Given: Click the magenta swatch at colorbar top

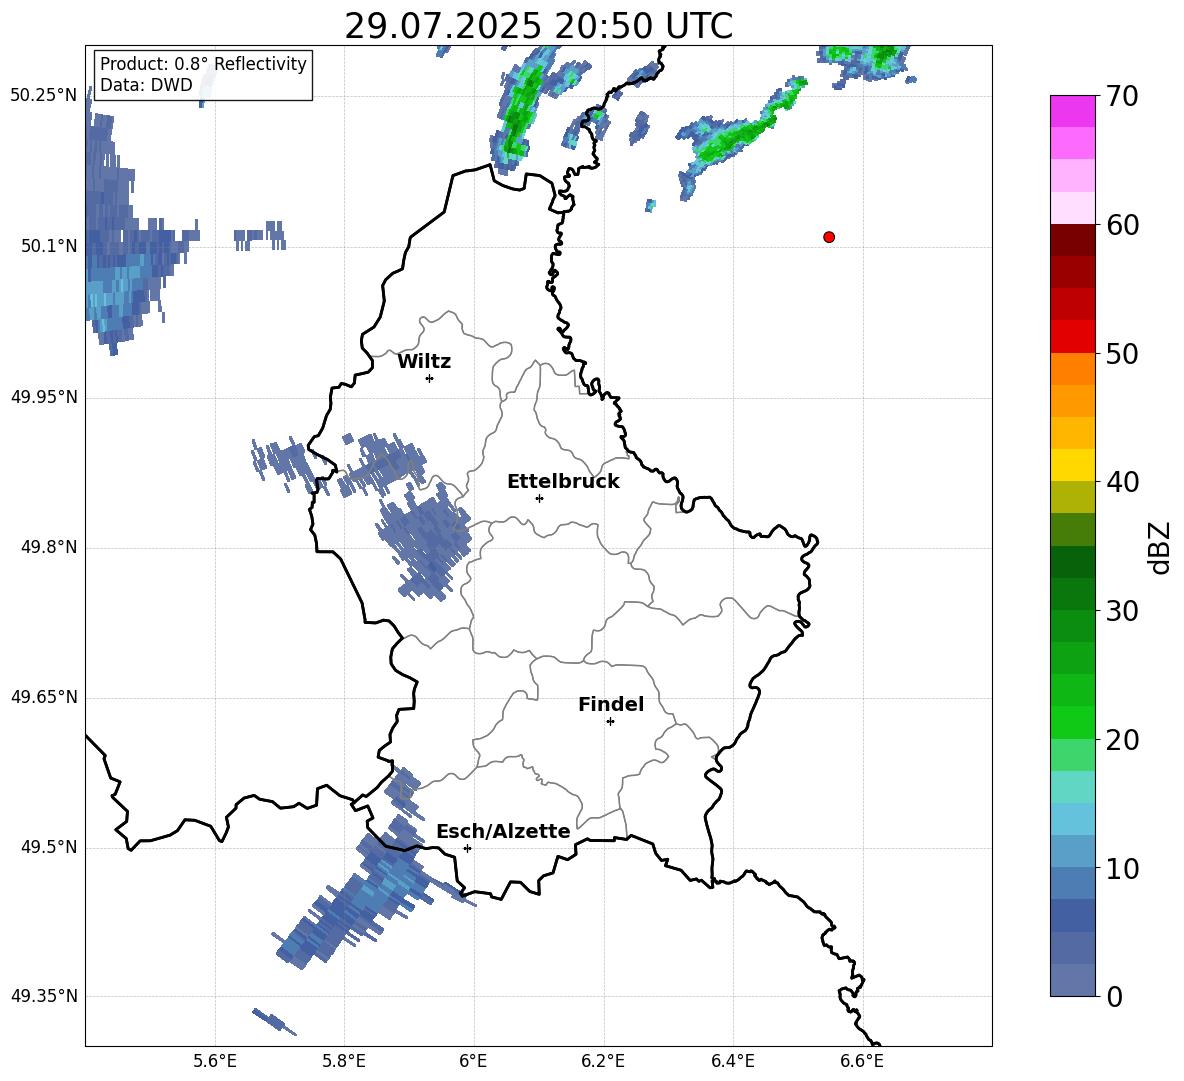Looking at the screenshot, I should point(1073,111).
